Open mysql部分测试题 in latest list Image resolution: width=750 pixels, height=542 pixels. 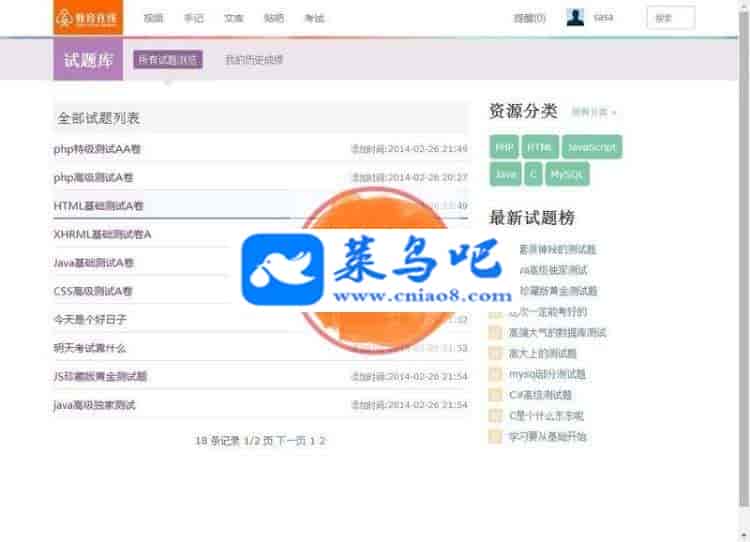coord(547,374)
